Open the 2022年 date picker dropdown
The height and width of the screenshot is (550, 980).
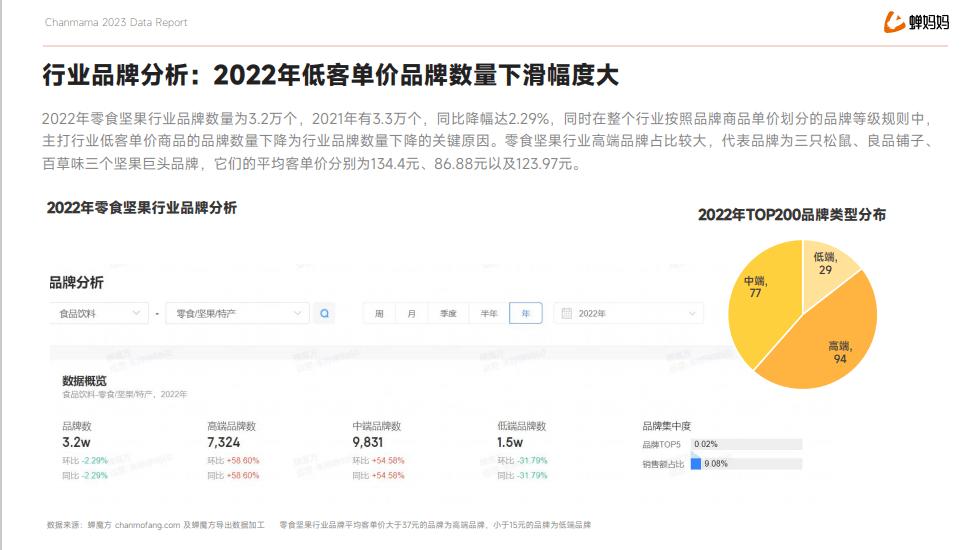pos(628,313)
